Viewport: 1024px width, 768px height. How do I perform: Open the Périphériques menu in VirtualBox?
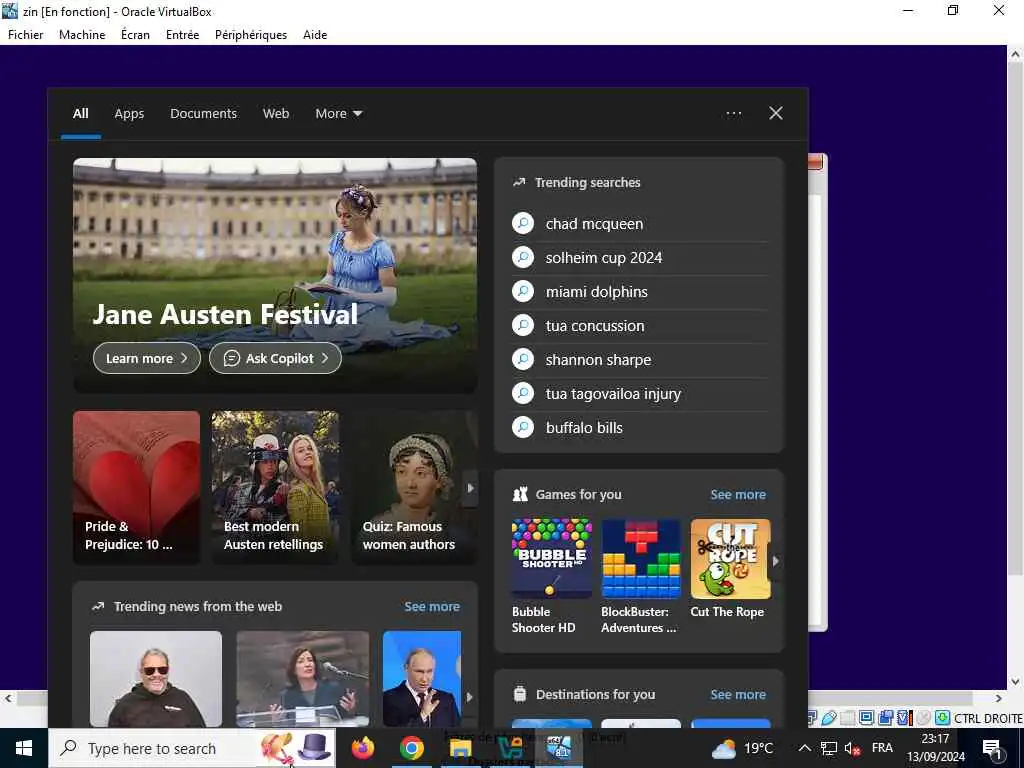[x=251, y=35]
